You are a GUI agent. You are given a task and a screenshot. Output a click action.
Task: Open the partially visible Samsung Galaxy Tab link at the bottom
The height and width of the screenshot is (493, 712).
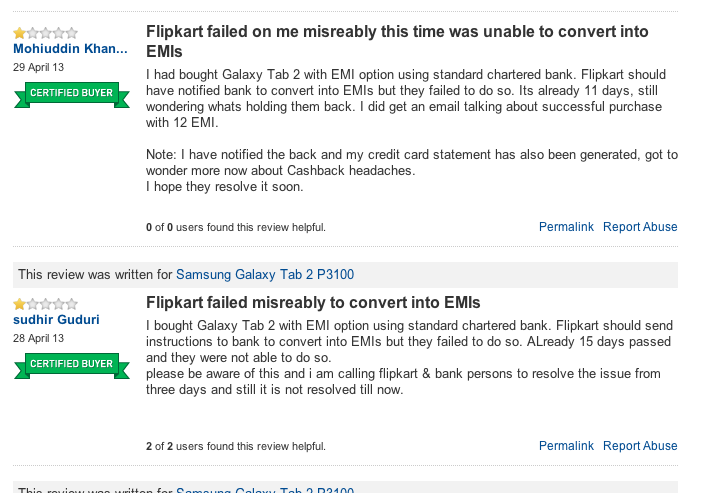tap(265, 489)
